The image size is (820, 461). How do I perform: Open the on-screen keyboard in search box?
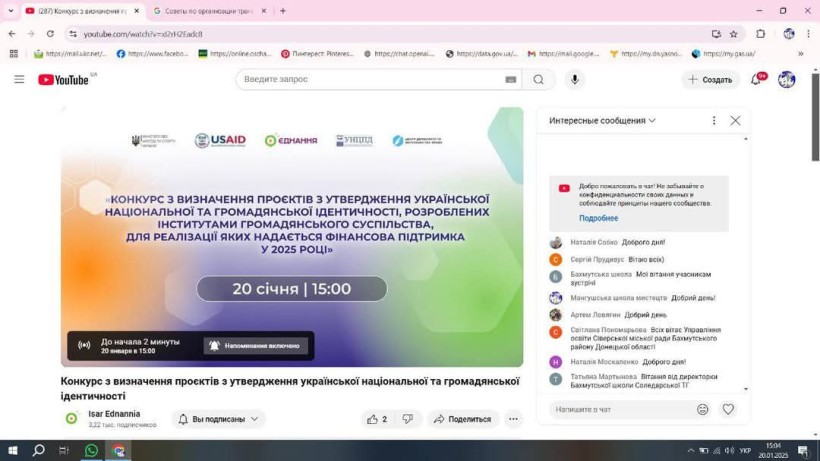tap(510, 79)
